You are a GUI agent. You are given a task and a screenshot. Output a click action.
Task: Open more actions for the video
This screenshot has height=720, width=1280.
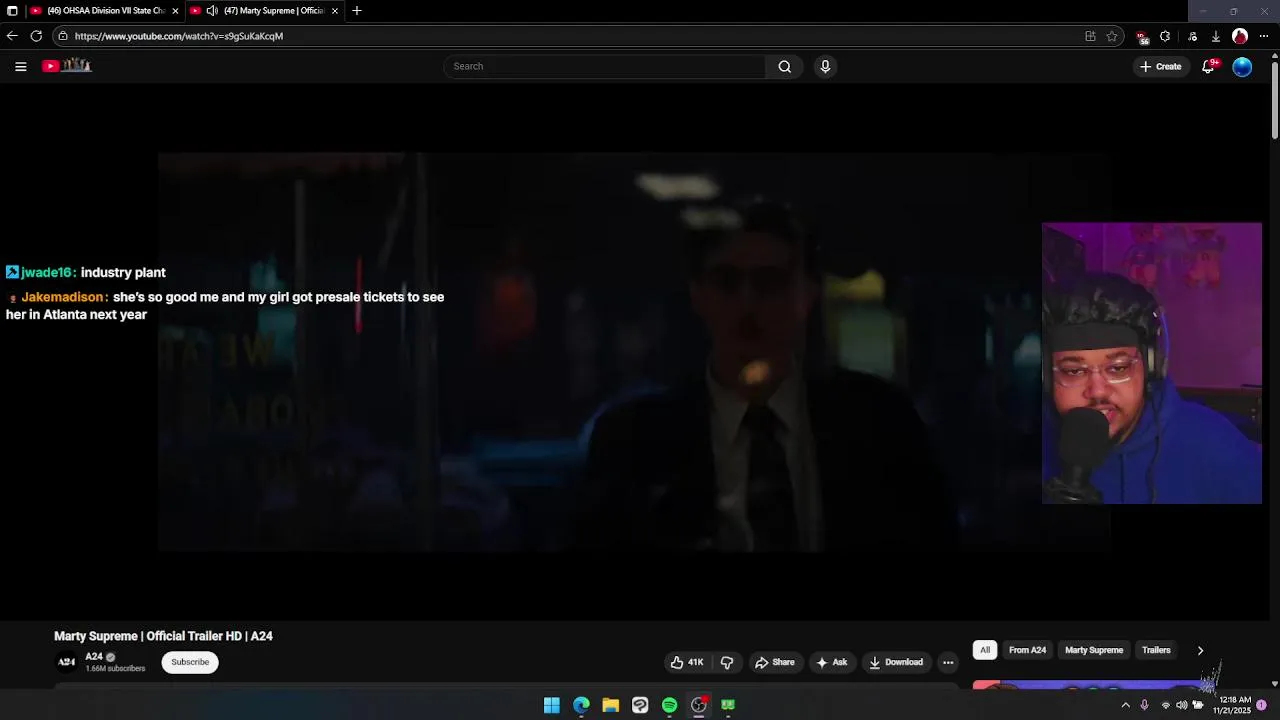coord(948,662)
